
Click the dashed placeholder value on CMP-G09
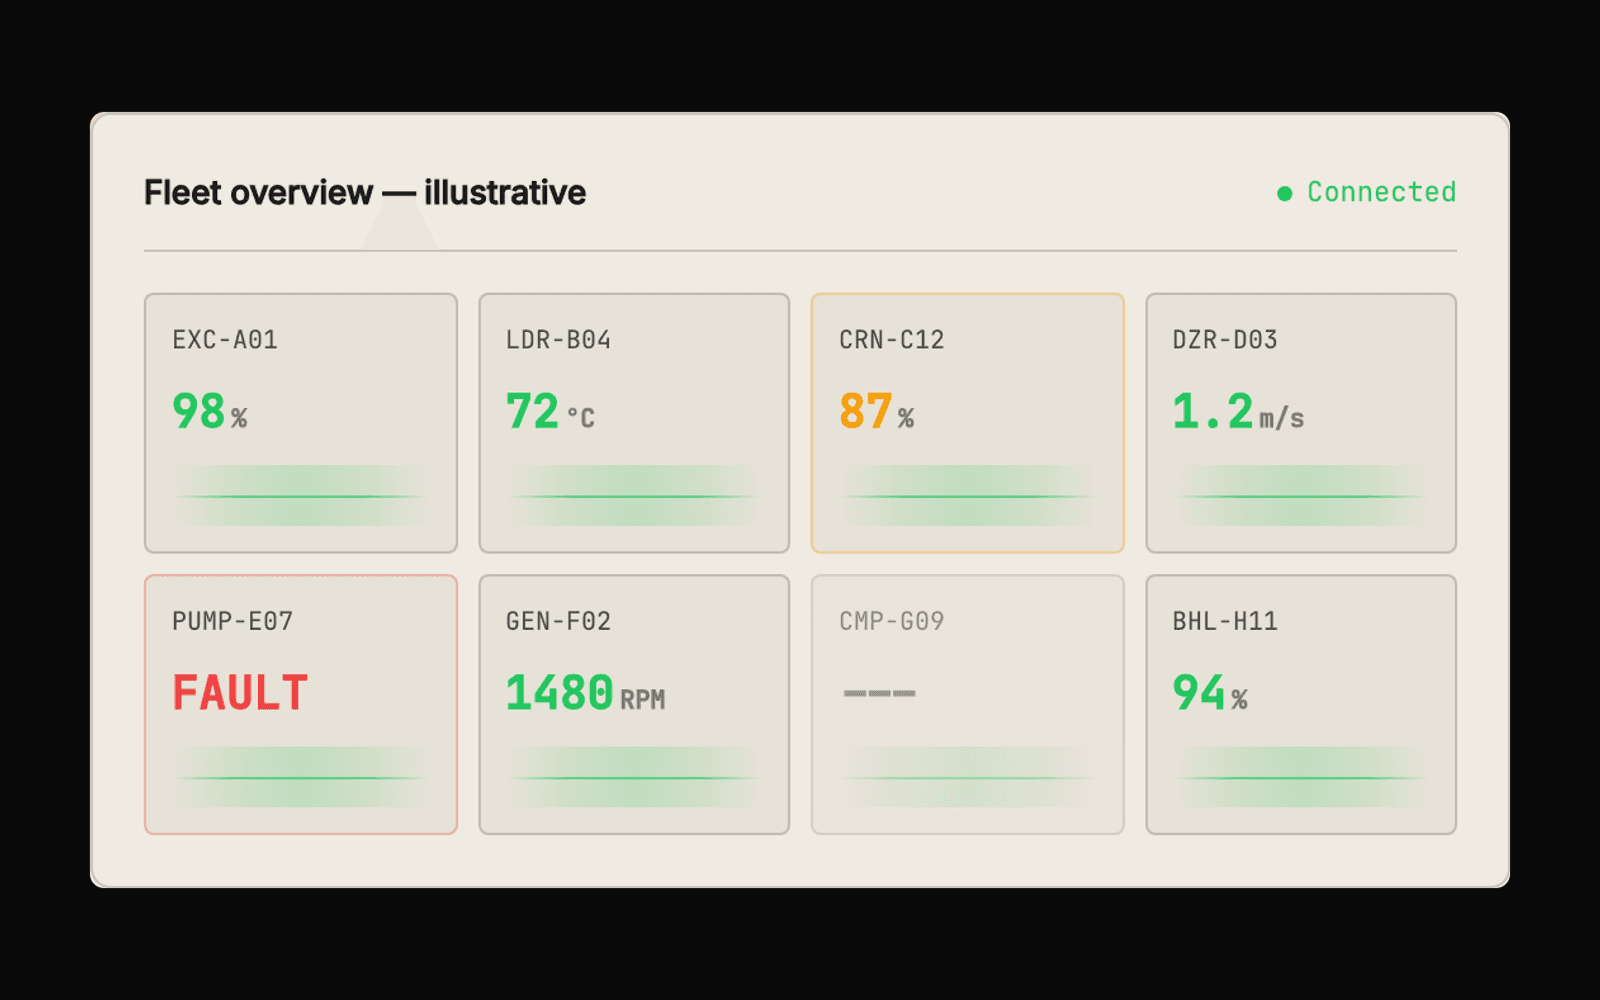click(879, 693)
